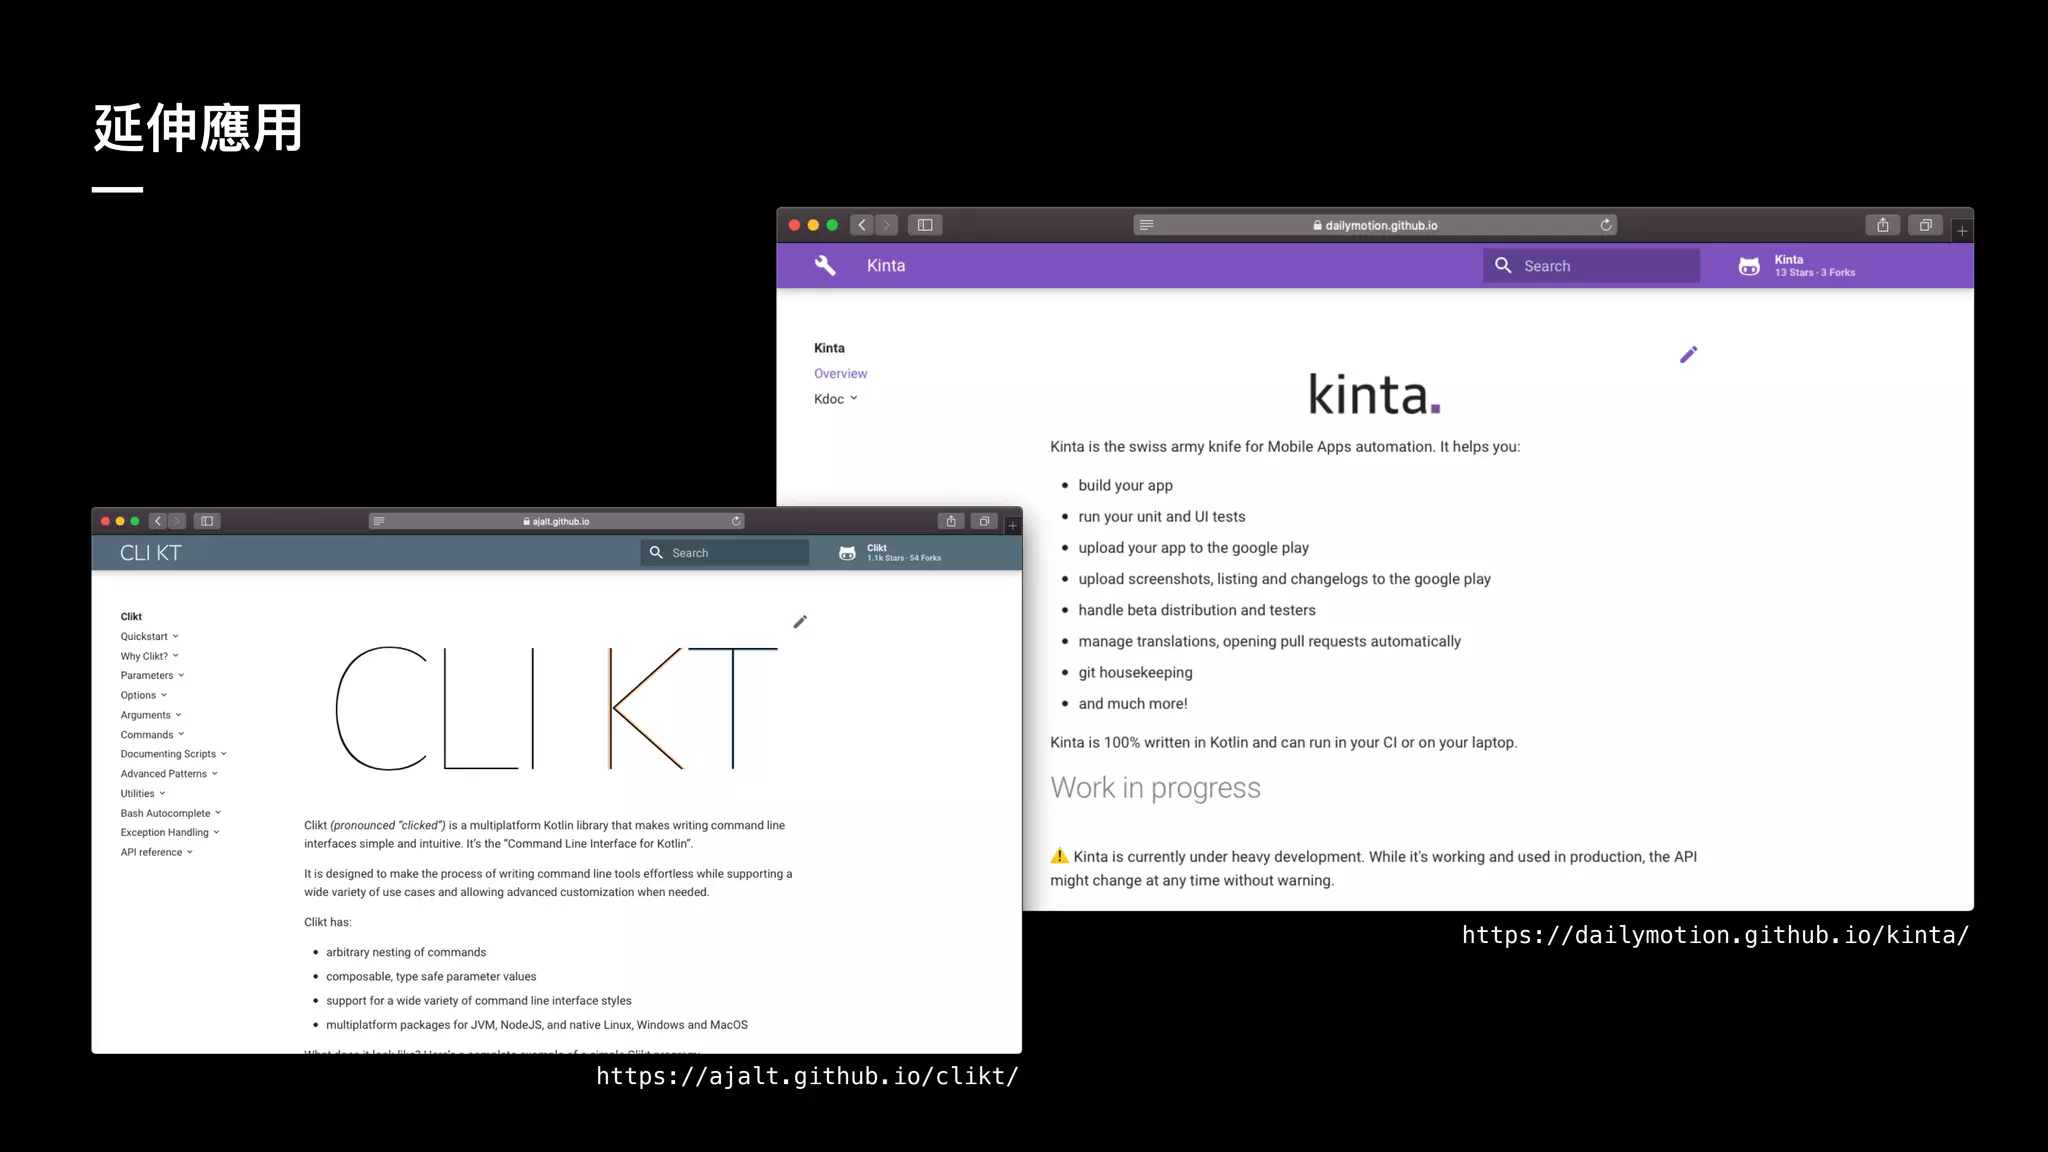This screenshot has height=1152, width=2048.
Task: Open Exception Handling in the Clikt sidebar
Action: (x=165, y=833)
